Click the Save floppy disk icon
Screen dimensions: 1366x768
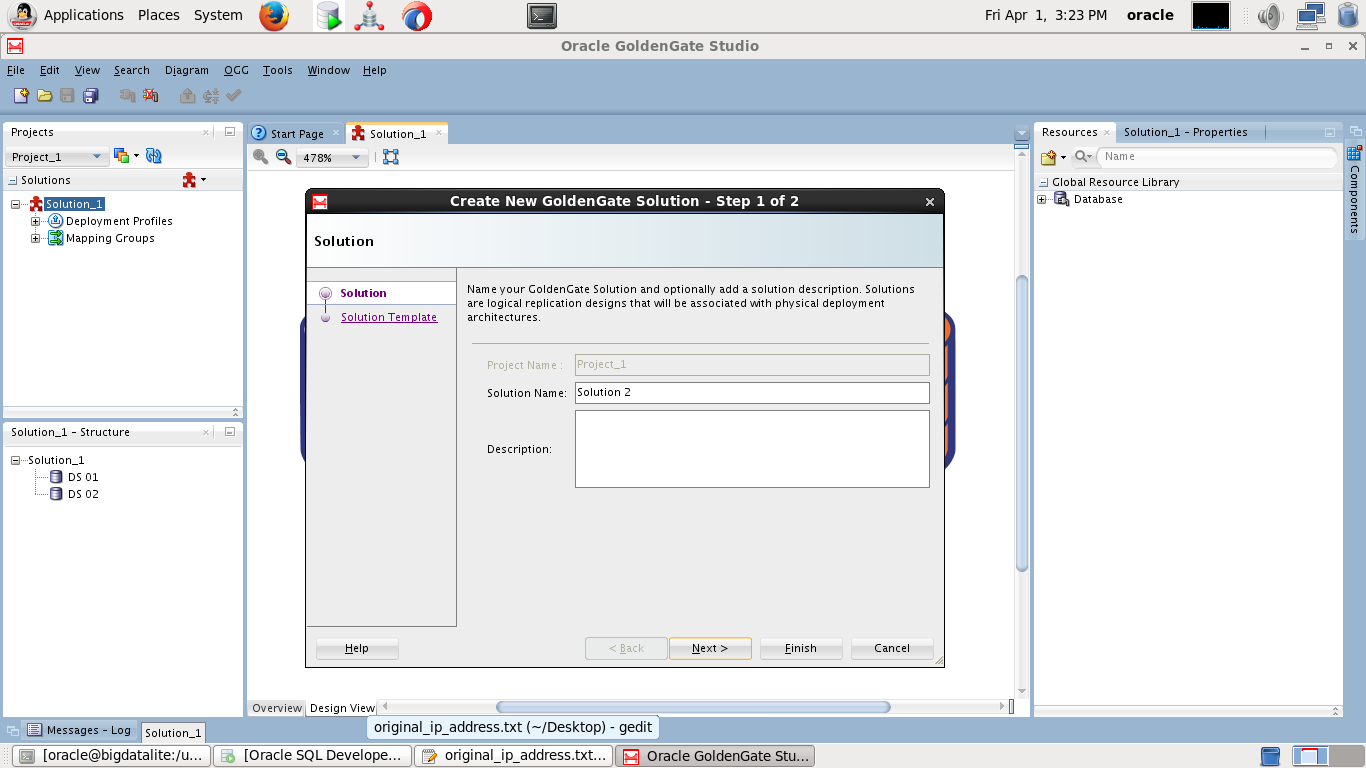click(67, 96)
